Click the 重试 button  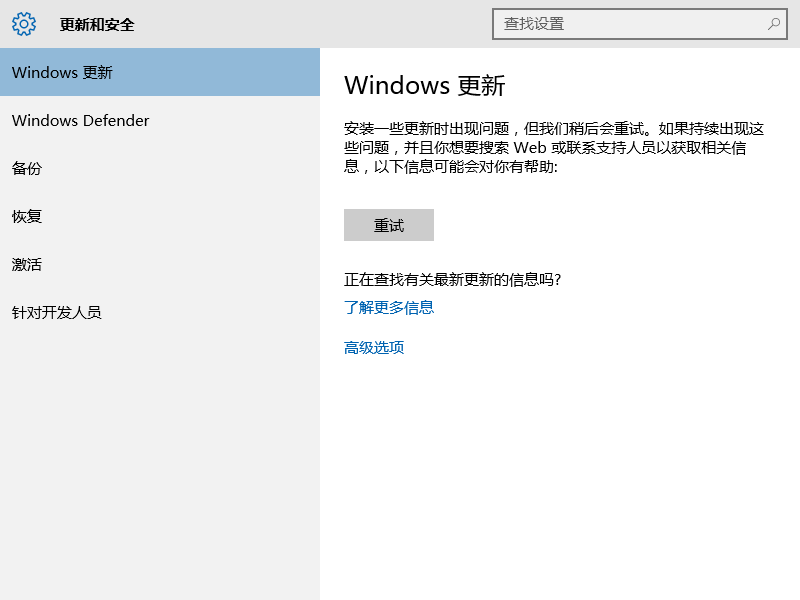(389, 225)
